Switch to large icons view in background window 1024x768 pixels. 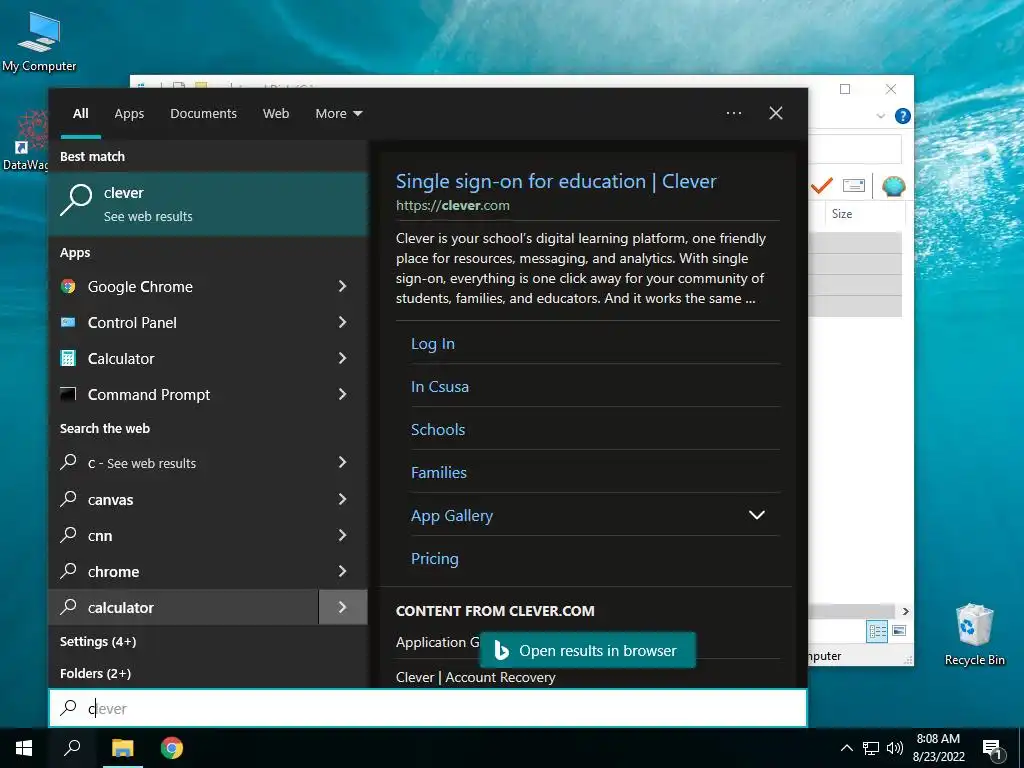[x=899, y=631]
